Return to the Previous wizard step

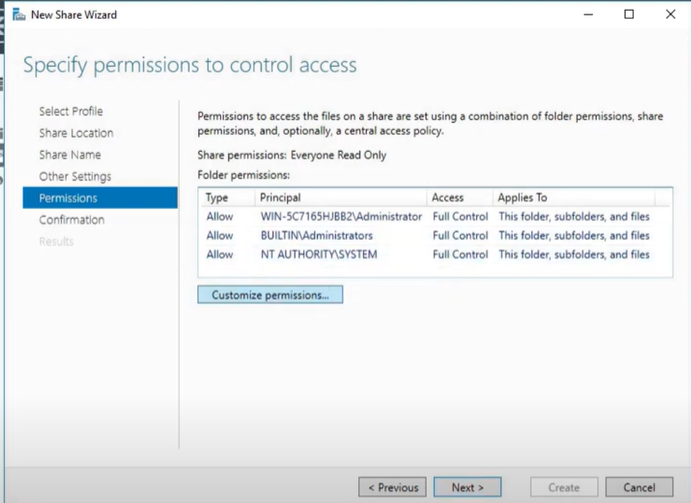(x=393, y=487)
